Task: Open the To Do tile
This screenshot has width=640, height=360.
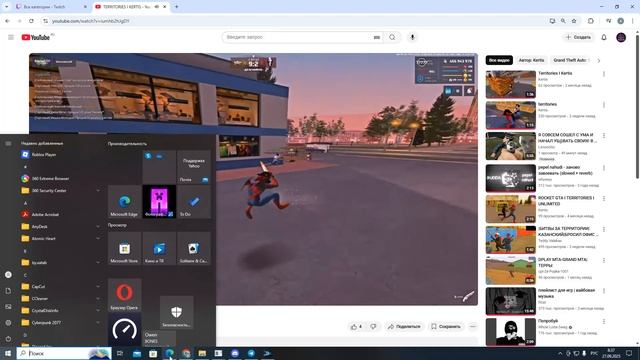Action: point(194,202)
